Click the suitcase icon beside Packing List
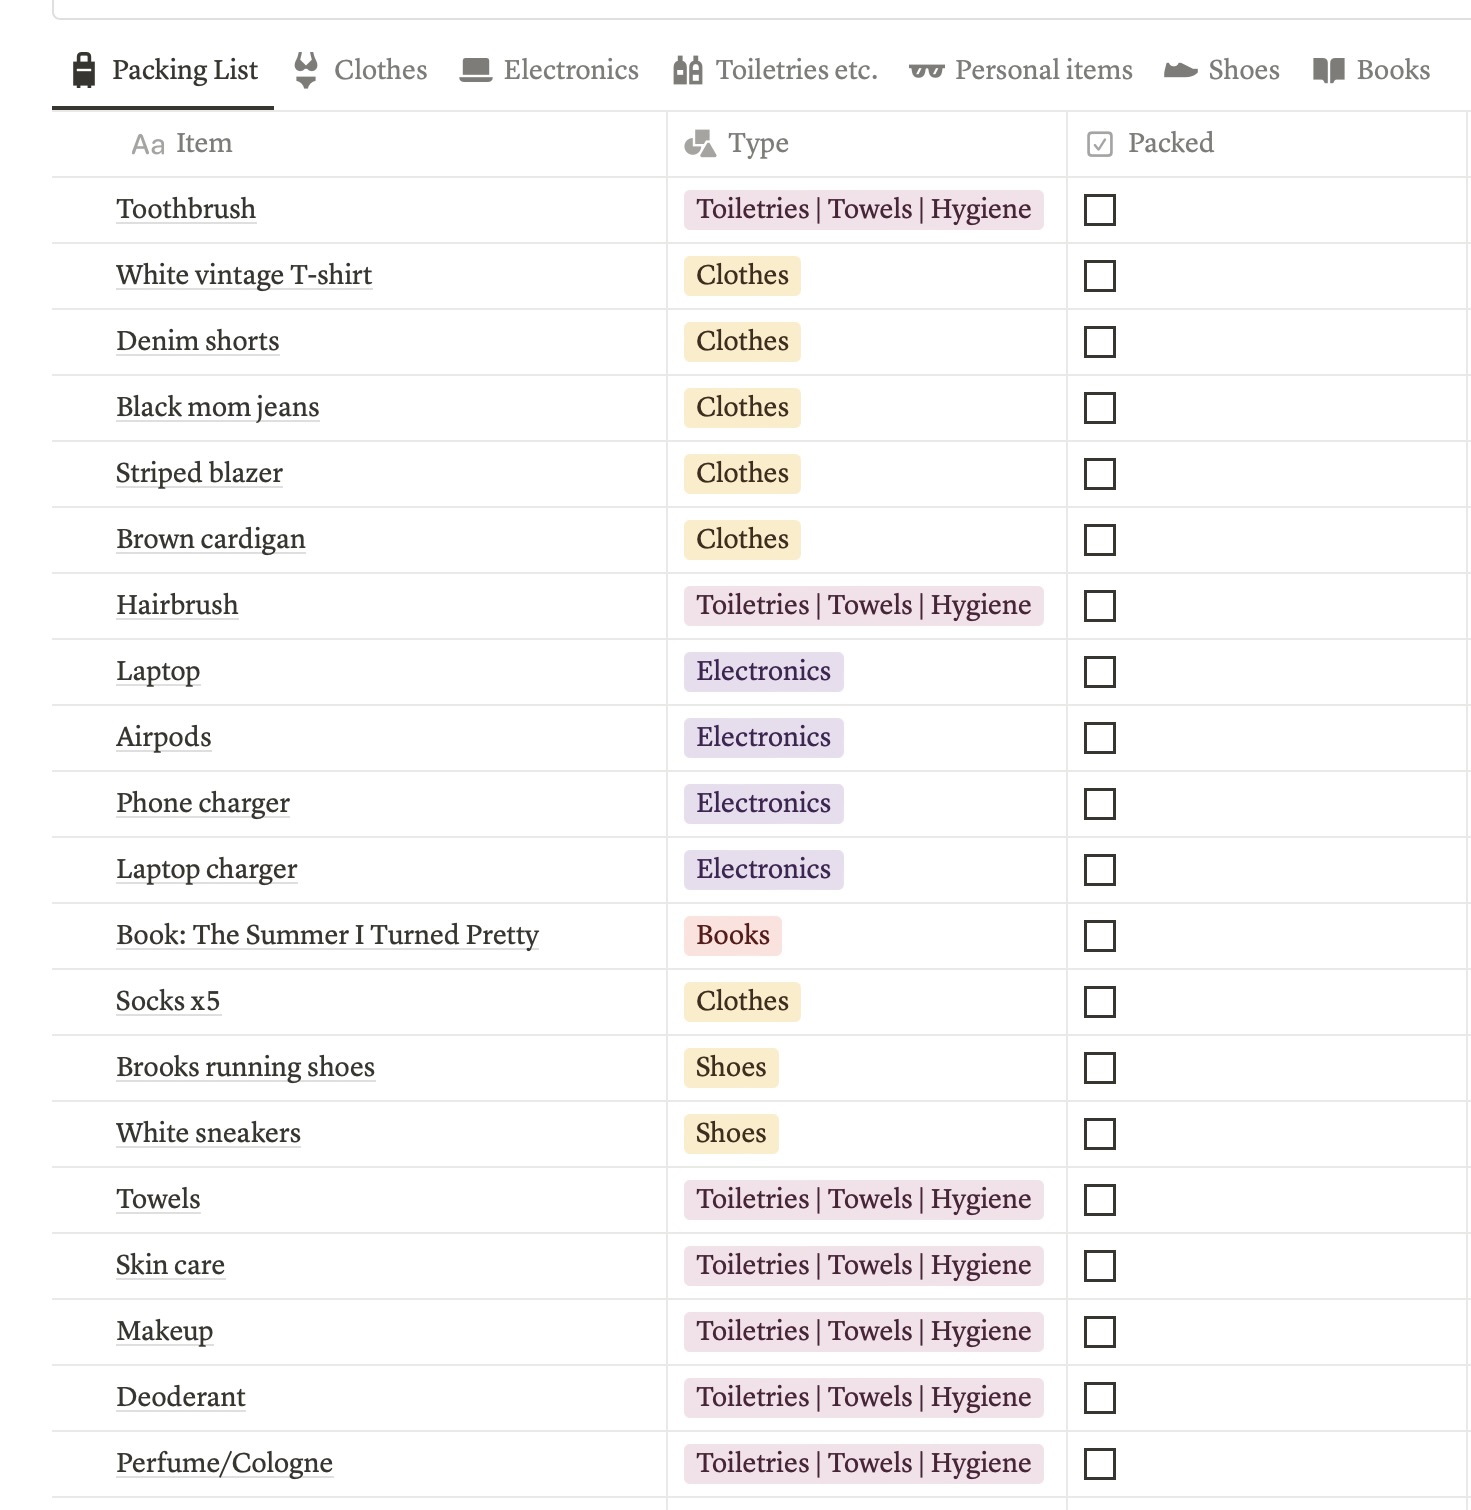This screenshot has width=1471, height=1510. 82,69
